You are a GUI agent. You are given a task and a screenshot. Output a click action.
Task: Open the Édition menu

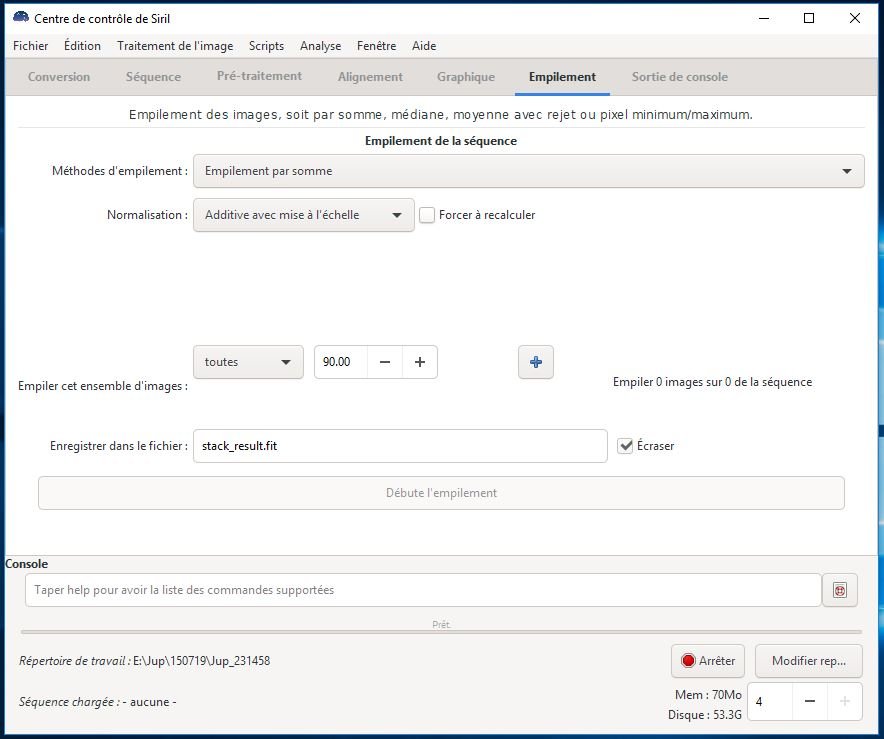pyautogui.click(x=82, y=46)
